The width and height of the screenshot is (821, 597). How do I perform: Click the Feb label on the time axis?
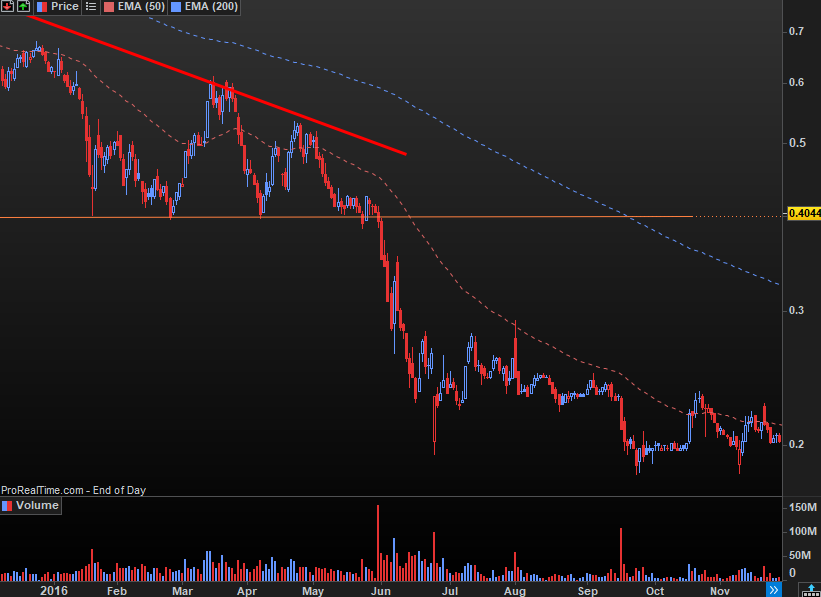click(117, 591)
